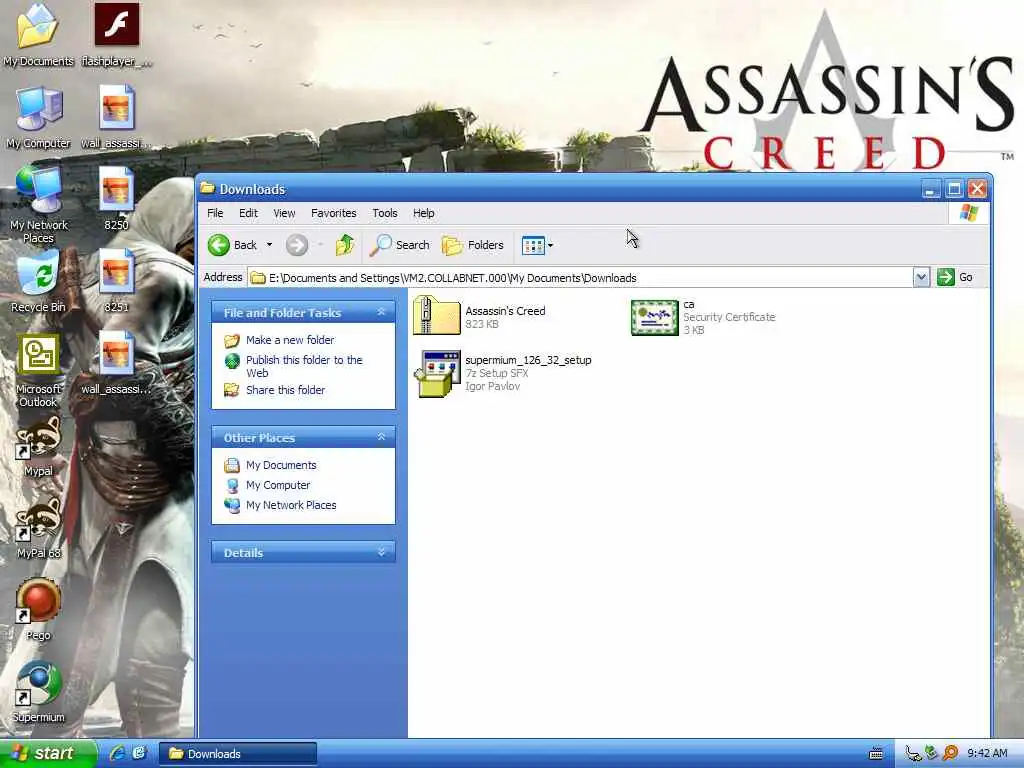Image resolution: width=1024 pixels, height=768 pixels.
Task: Go up one folder level icon
Action: tap(345, 246)
